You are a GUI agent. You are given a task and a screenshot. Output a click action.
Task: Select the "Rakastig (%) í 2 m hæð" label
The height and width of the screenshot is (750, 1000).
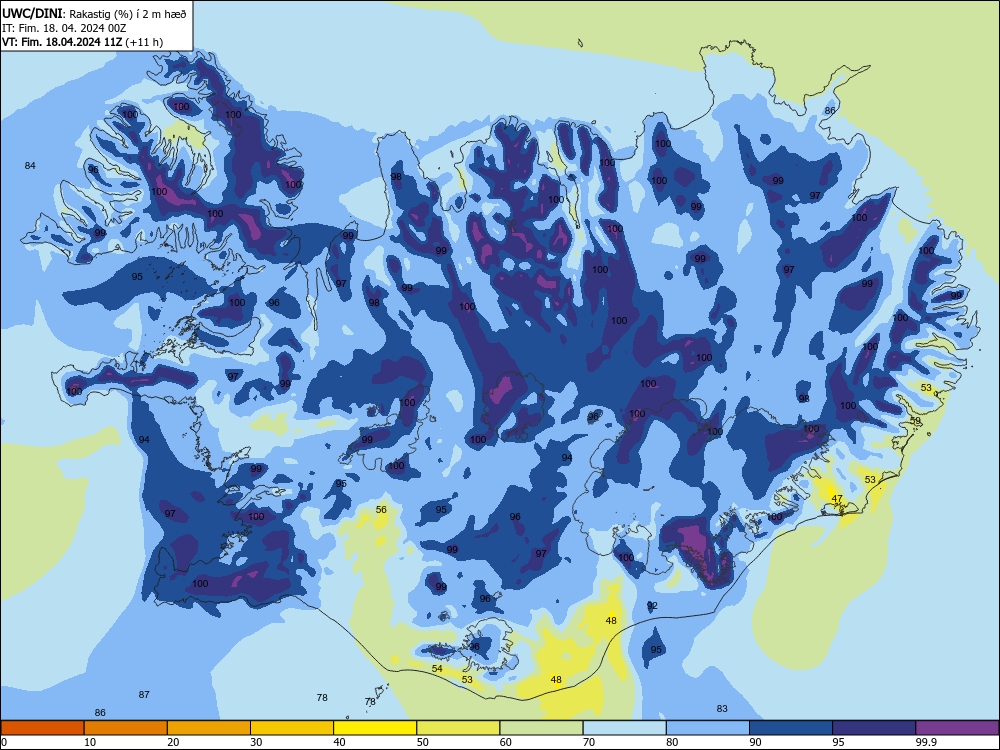click(128, 14)
